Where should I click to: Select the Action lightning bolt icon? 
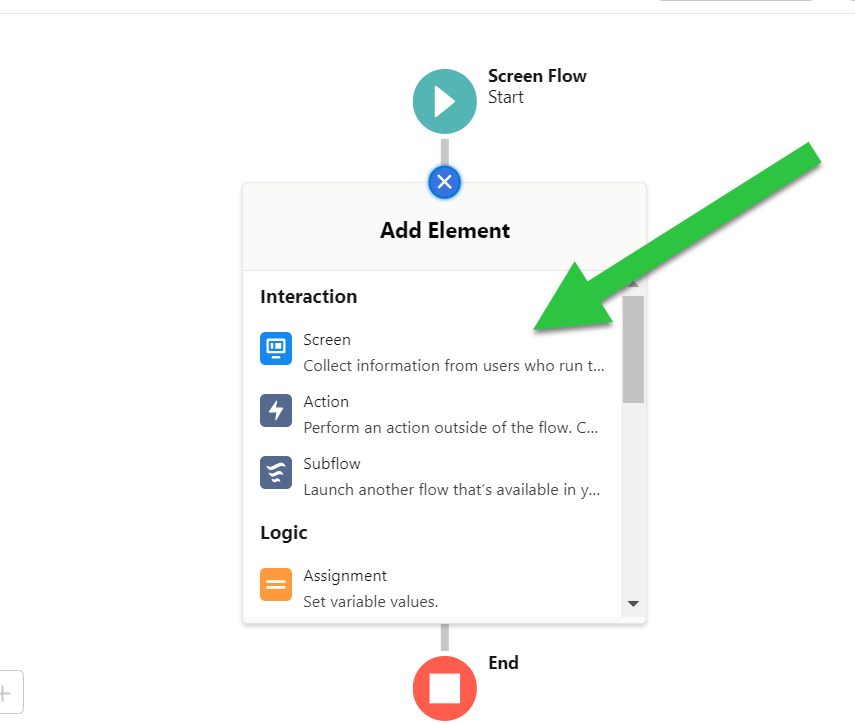pos(275,410)
